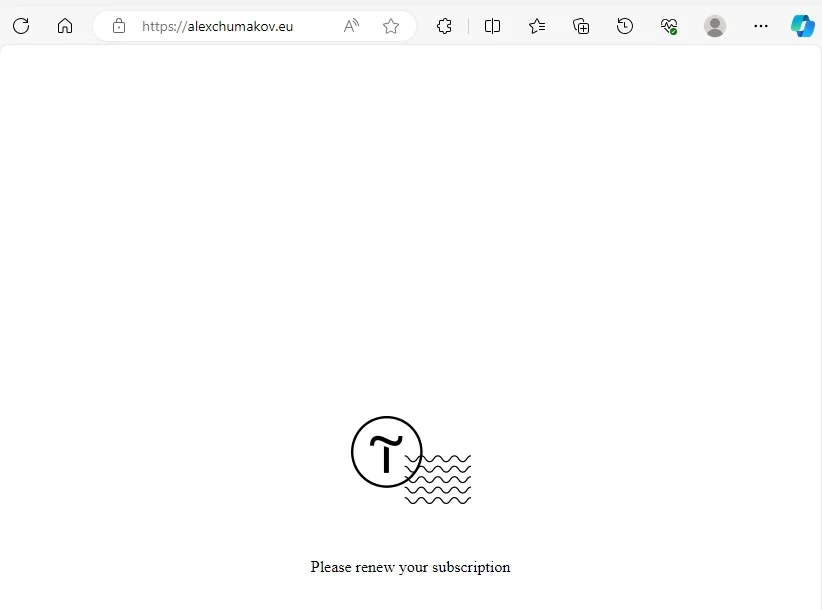822x610 pixels.
Task: Toggle split screen view
Action: pyautogui.click(x=492, y=26)
